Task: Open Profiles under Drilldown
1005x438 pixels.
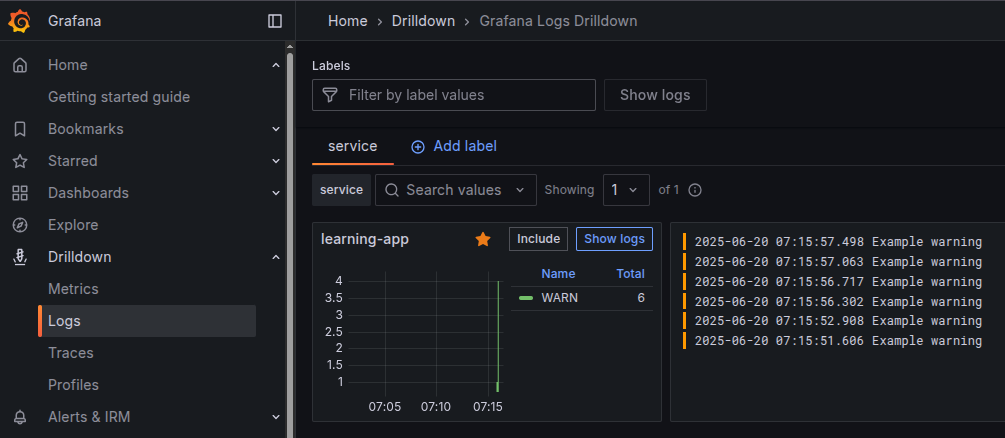Action: [73, 385]
